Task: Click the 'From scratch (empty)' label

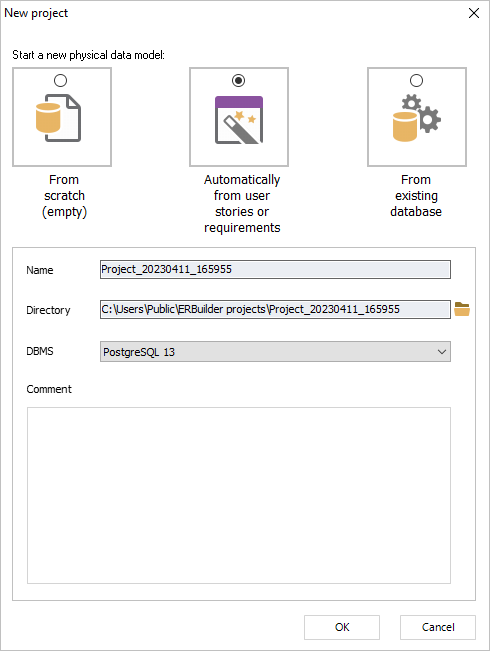Action: click(64, 196)
